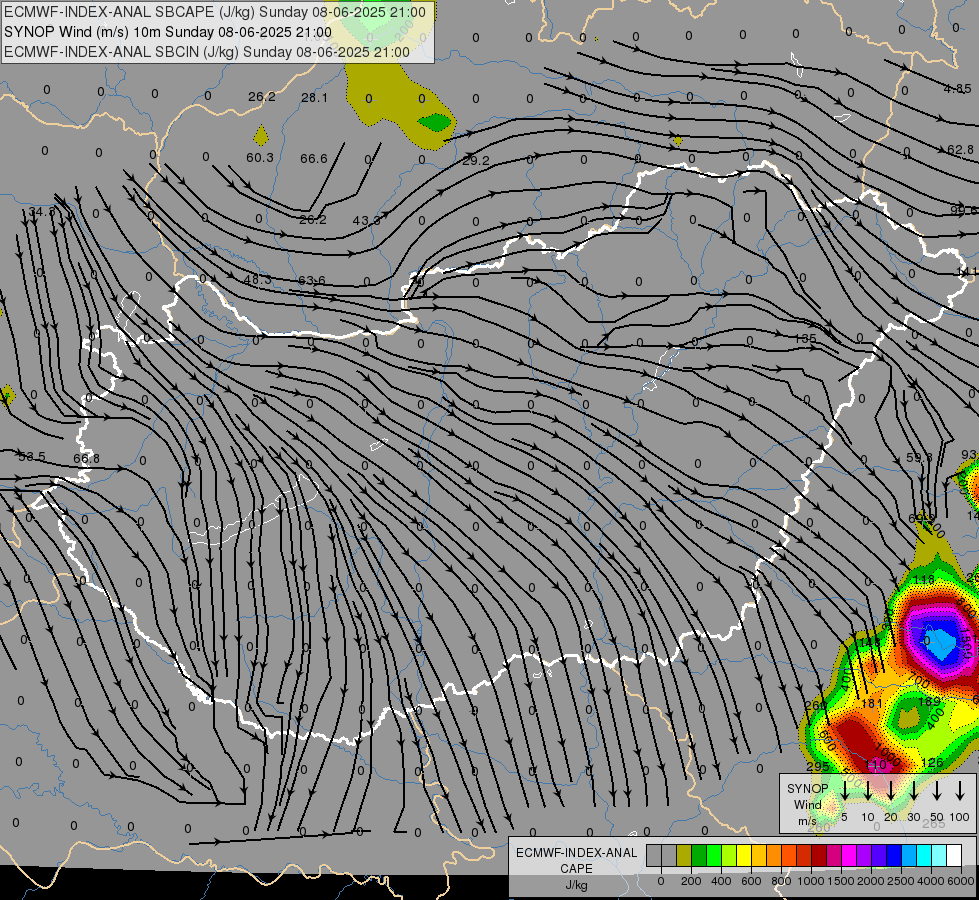The image size is (979, 900).
Task: Pick the light blue swatch right of 2500
Action: 908,856
